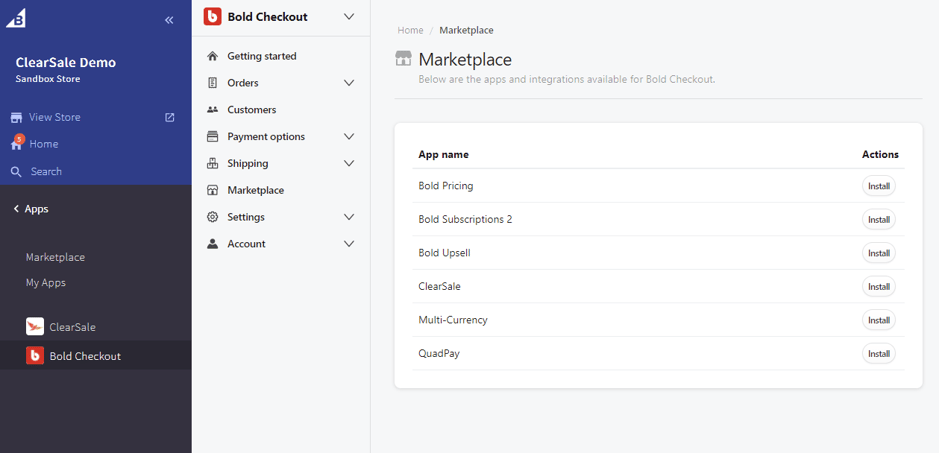Install the Bold Subscriptions 2 app
The image size is (939, 453).
click(x=879, y=220)
